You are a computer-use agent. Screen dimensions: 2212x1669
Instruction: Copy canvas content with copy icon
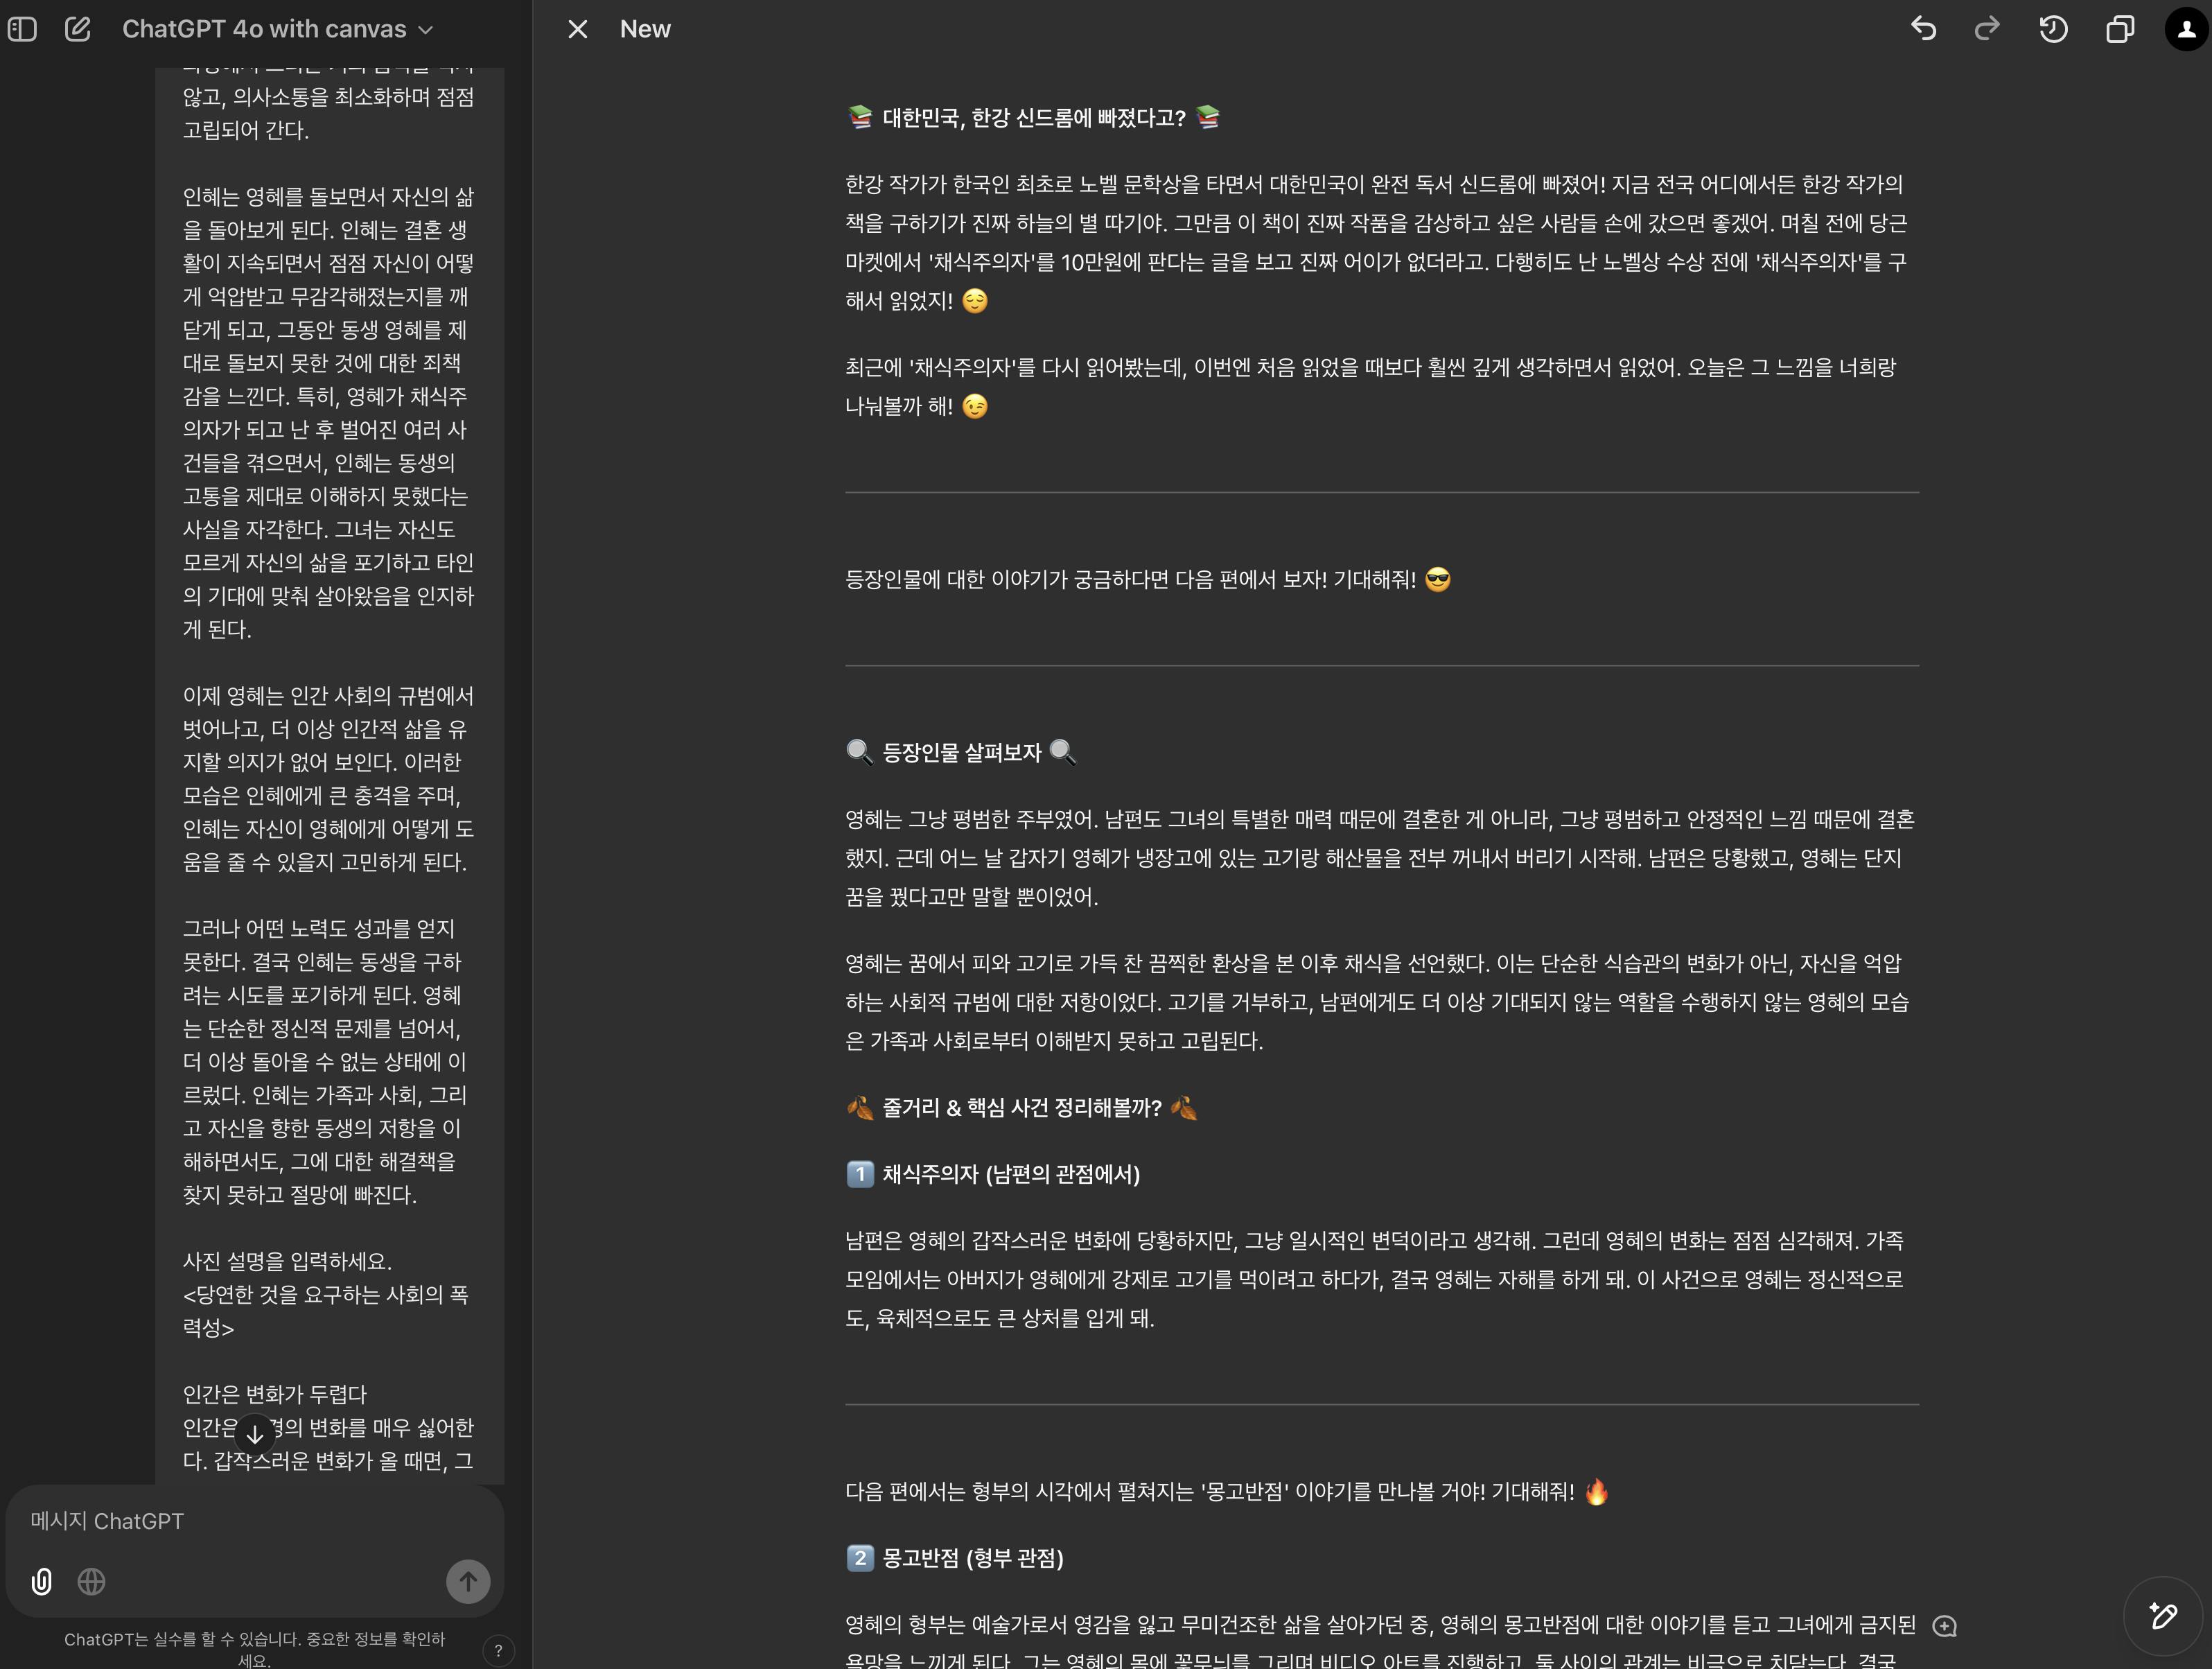2119,29
